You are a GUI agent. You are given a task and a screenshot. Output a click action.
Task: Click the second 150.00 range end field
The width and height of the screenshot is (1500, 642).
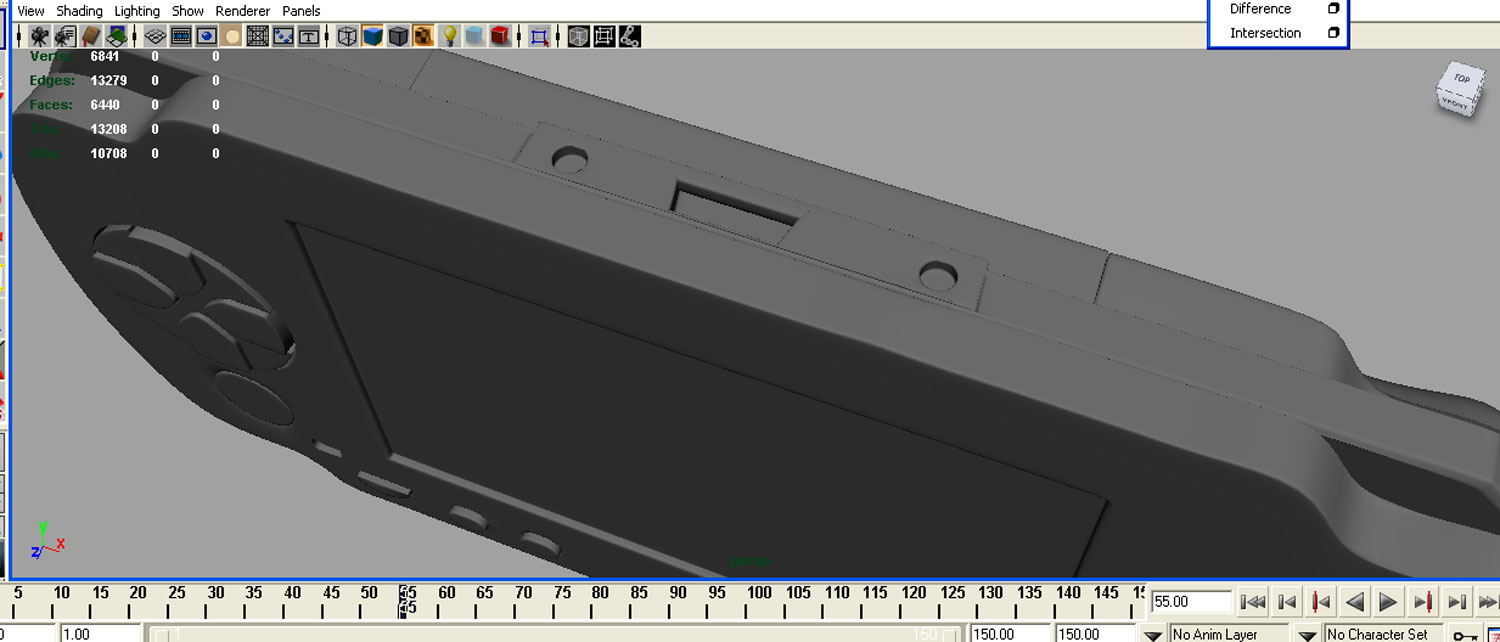1096,633
